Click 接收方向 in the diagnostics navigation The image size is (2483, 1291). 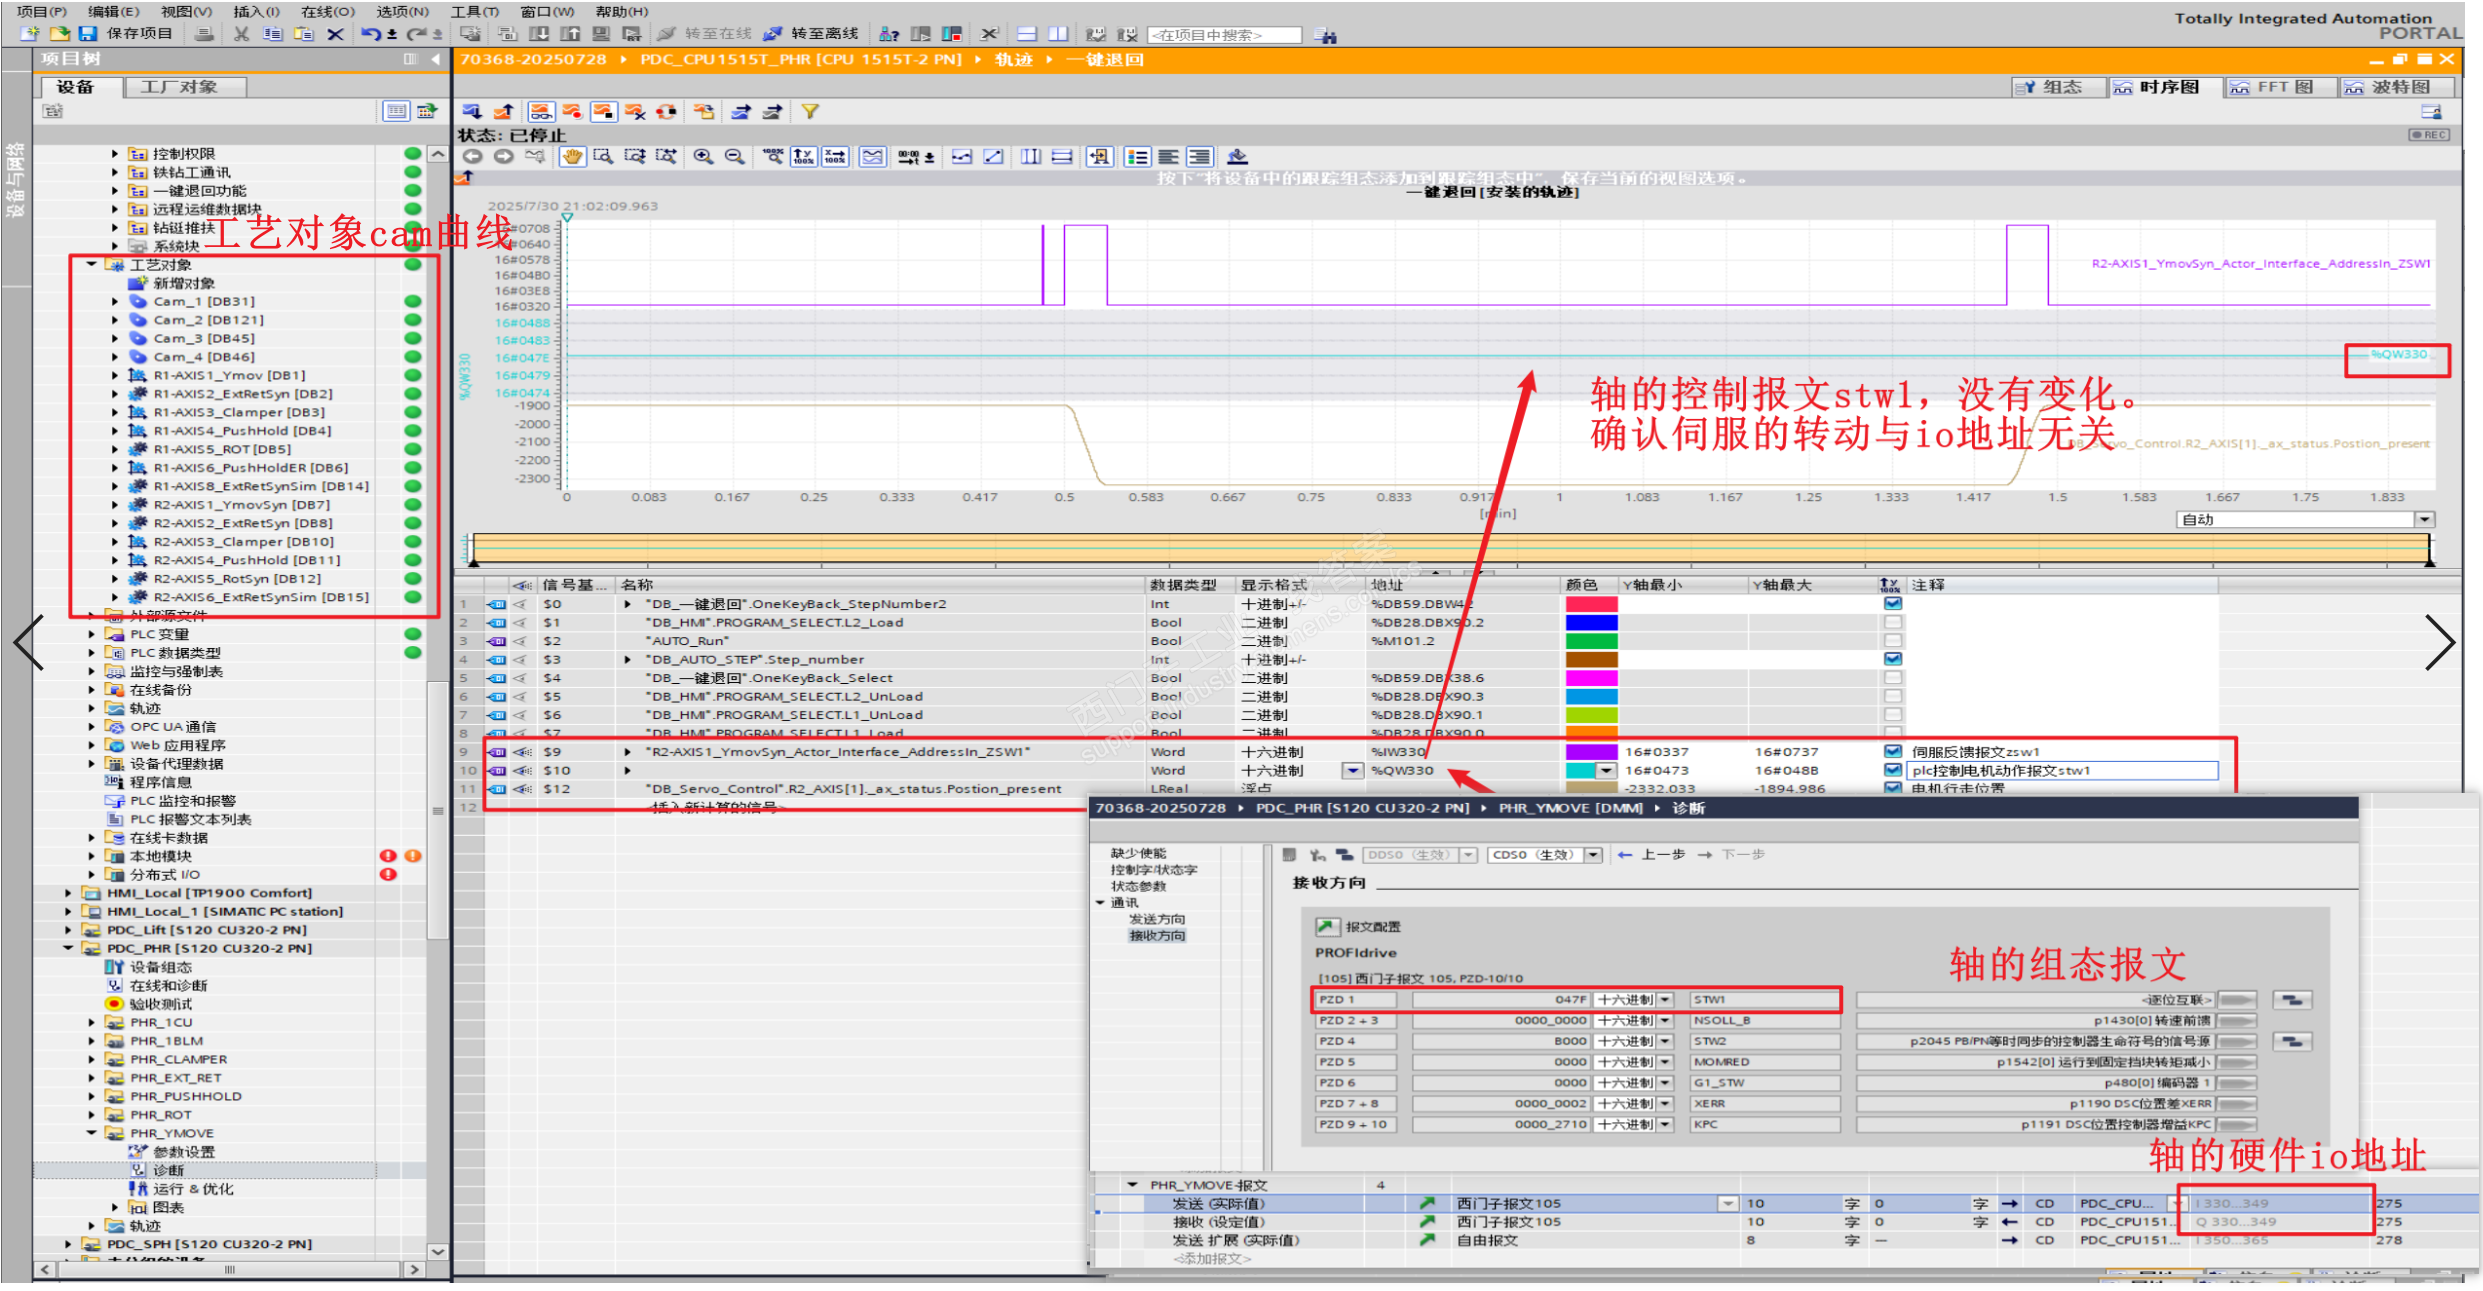[x=1156, y=936]
